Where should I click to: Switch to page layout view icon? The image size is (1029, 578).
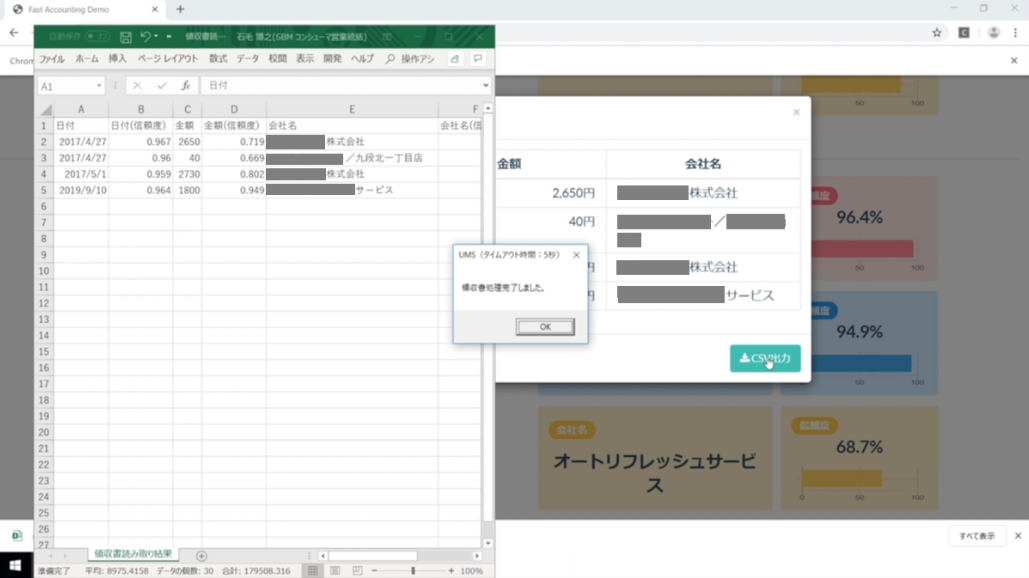pyautogui.click(x=334, y=571)
